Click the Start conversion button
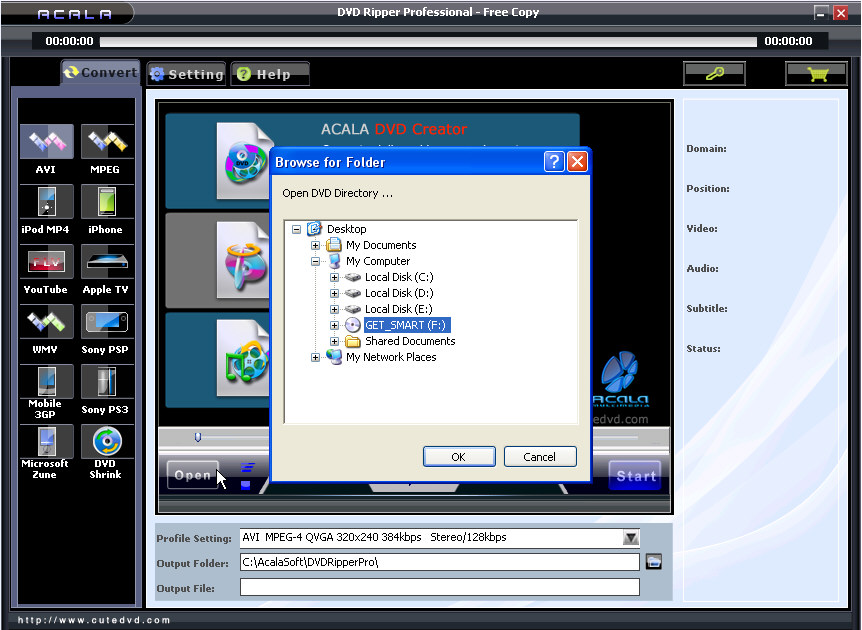Image resolution: width=862 pixels, height=630 pixels. [636, 476]
